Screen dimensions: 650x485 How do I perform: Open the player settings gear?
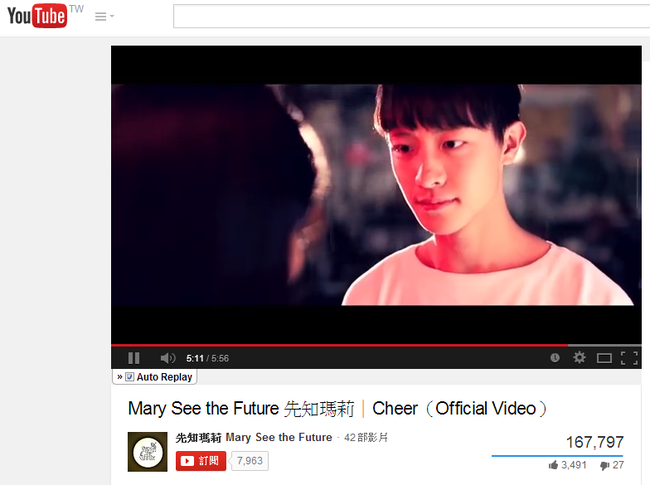tap(579, 357)
